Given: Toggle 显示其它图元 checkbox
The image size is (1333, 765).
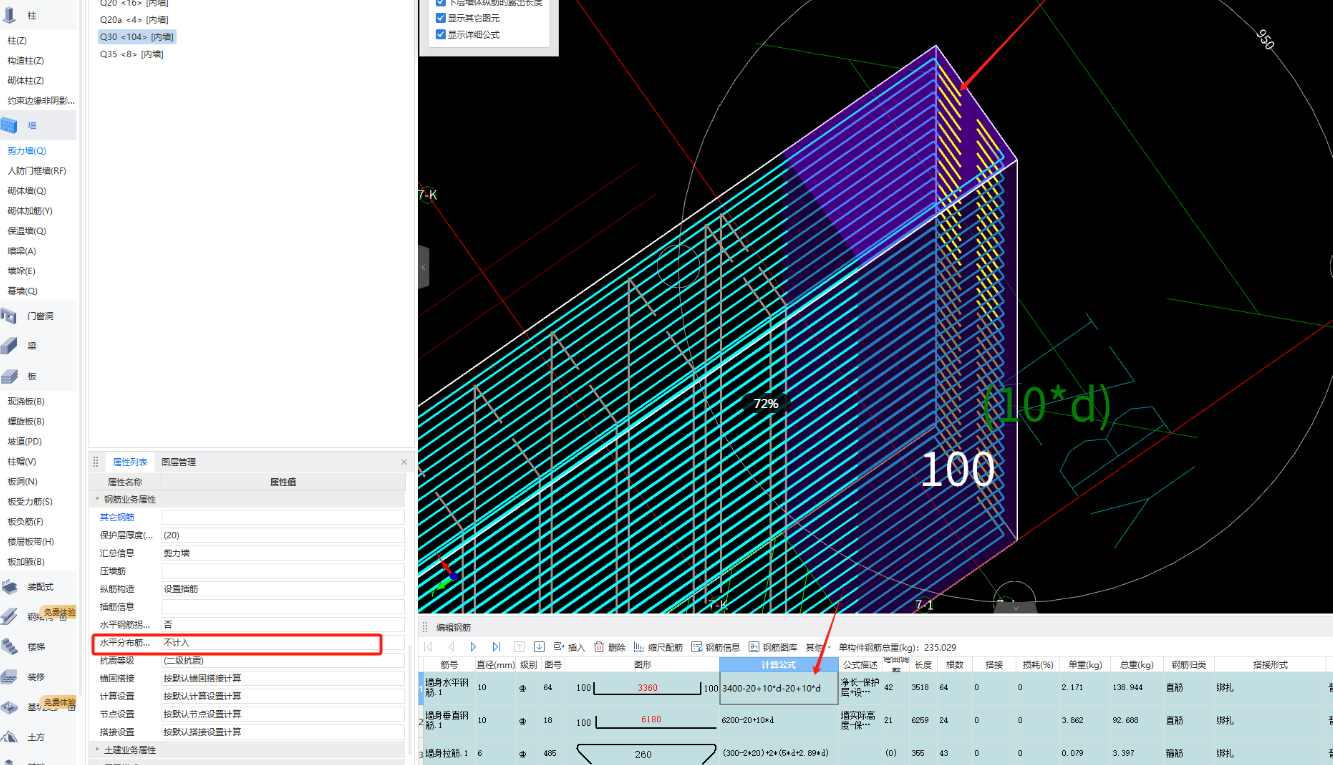Looking at the screenshot, I should pos(441,18).
